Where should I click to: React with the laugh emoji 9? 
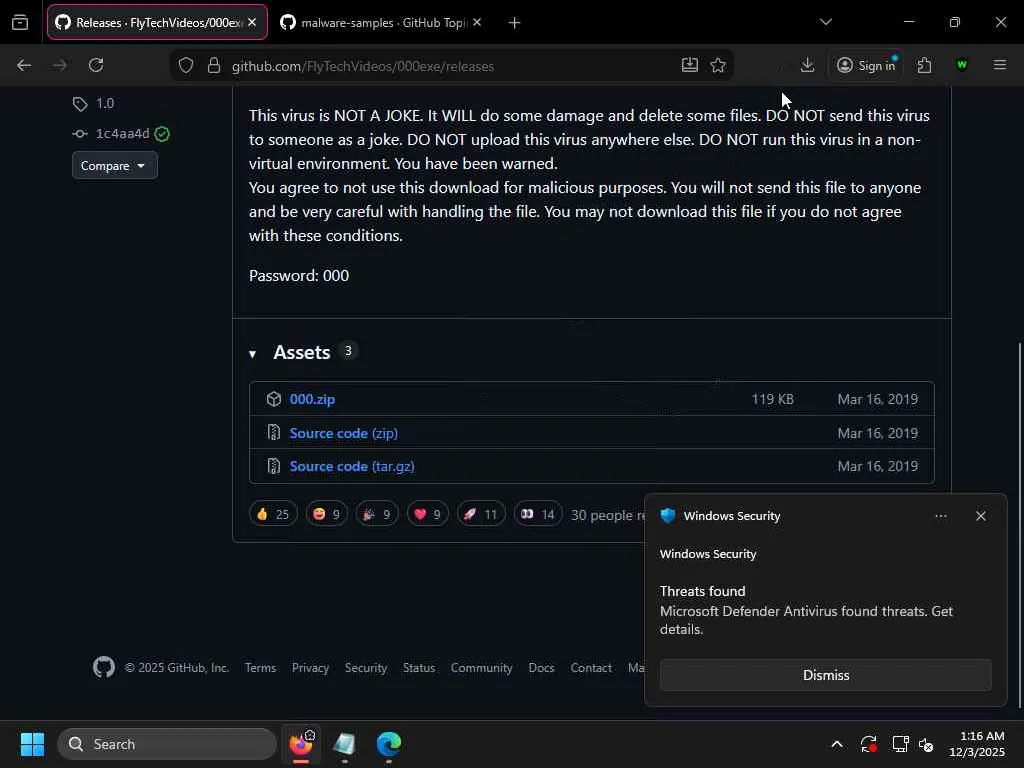[327, 514]
